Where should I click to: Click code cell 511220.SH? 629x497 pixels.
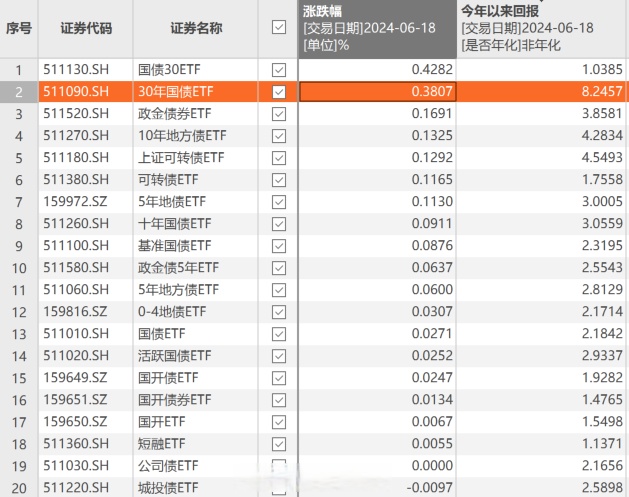[85, 488]
